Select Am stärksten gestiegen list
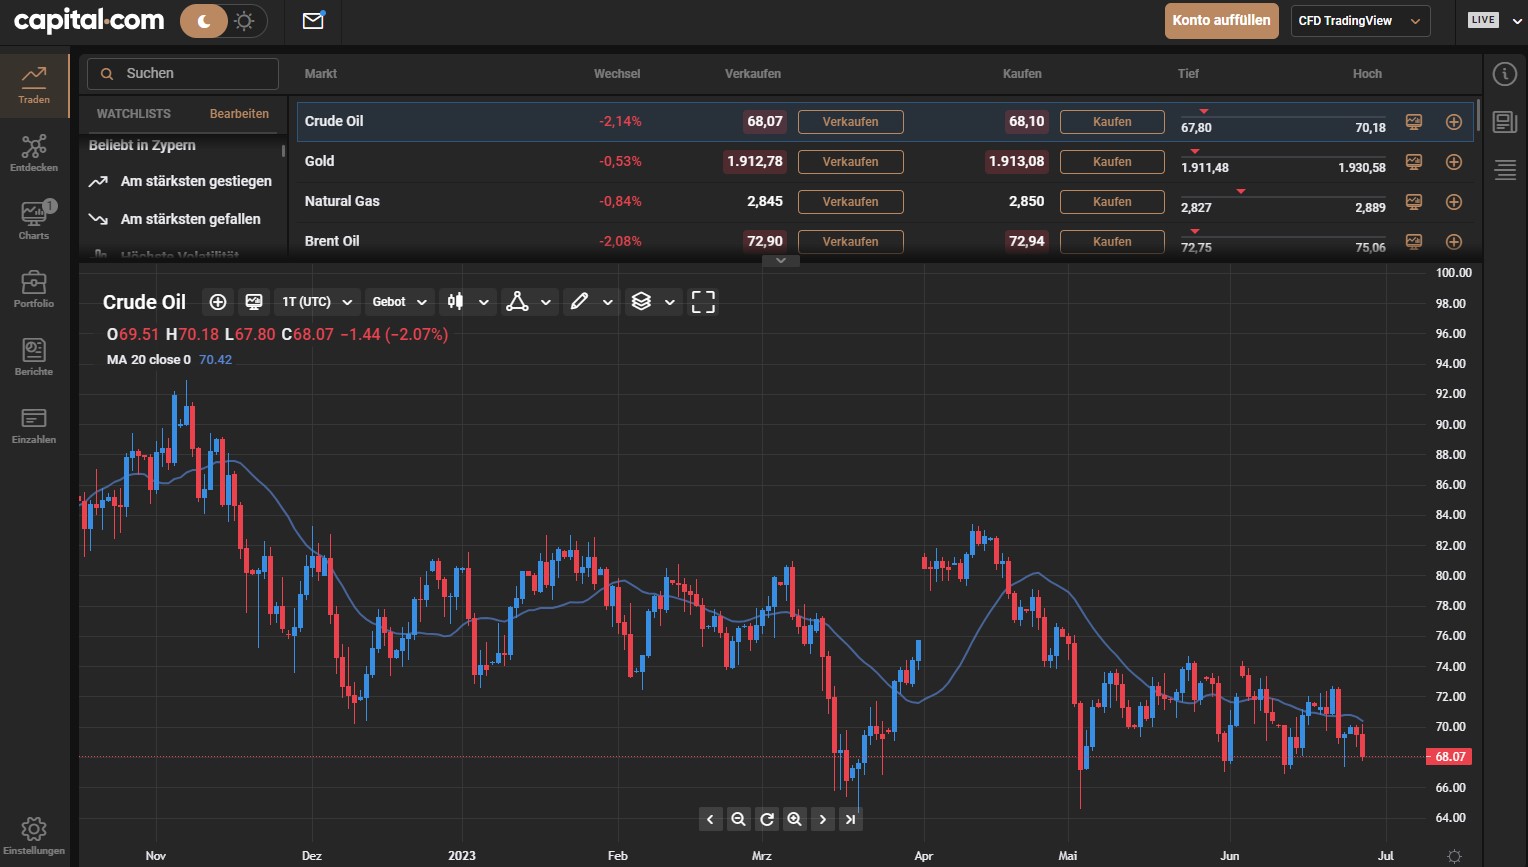This screenshot has height=867, width=1528. pos(181,181)
